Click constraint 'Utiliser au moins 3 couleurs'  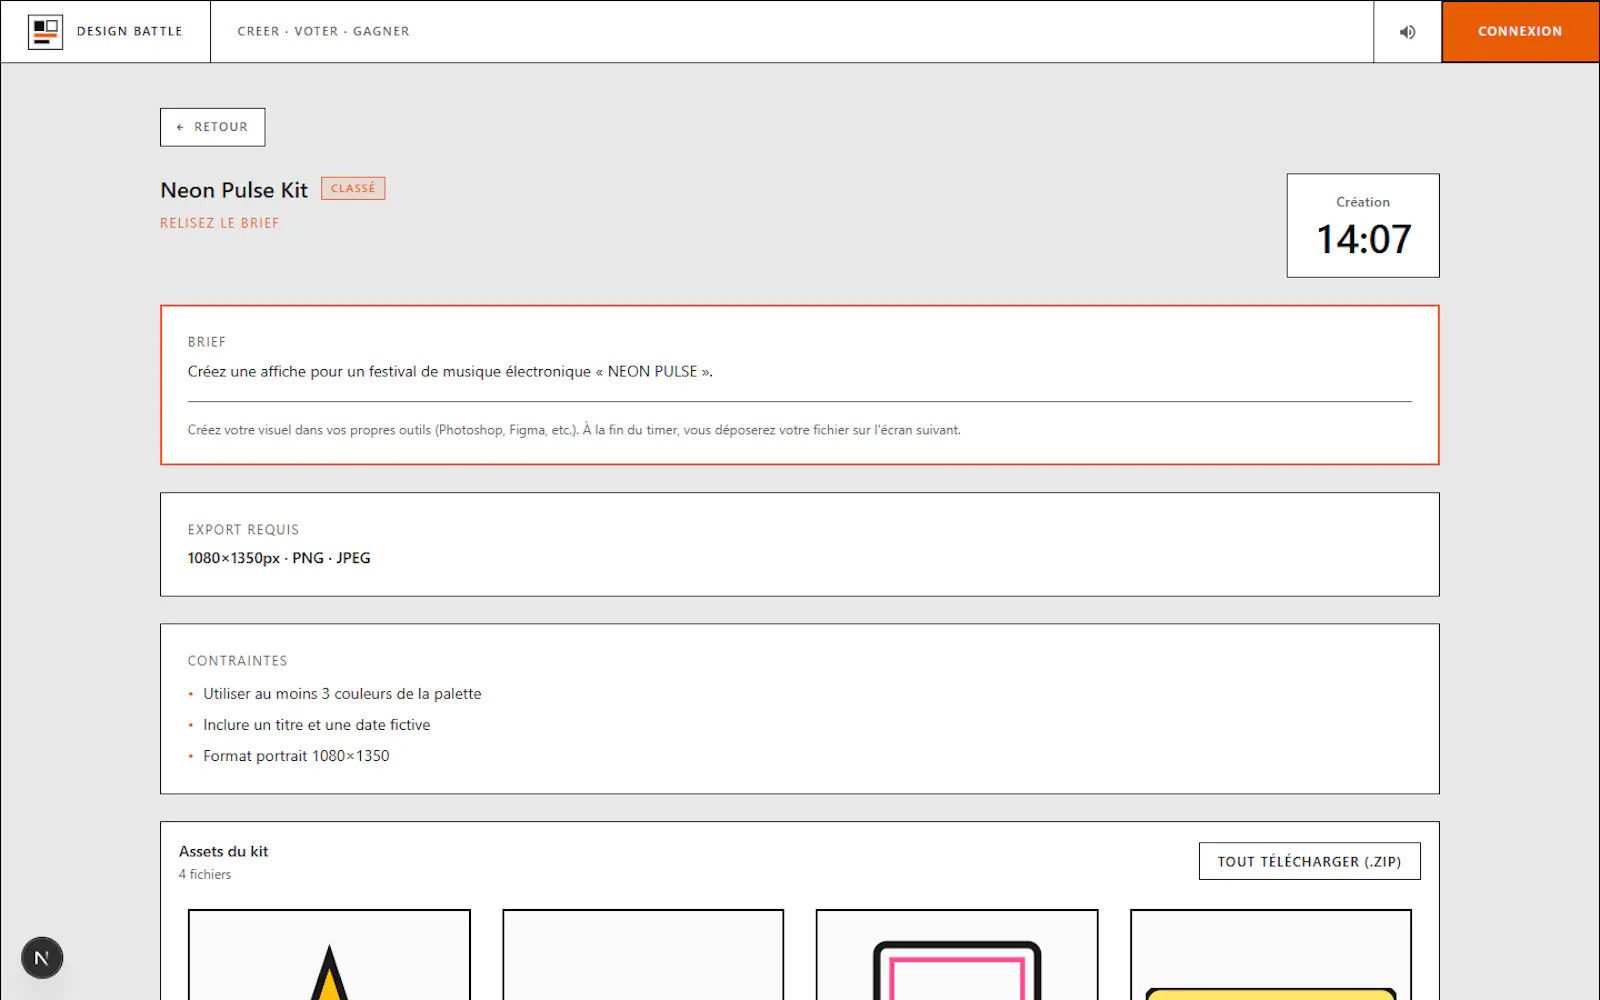(x=342, y=694)
